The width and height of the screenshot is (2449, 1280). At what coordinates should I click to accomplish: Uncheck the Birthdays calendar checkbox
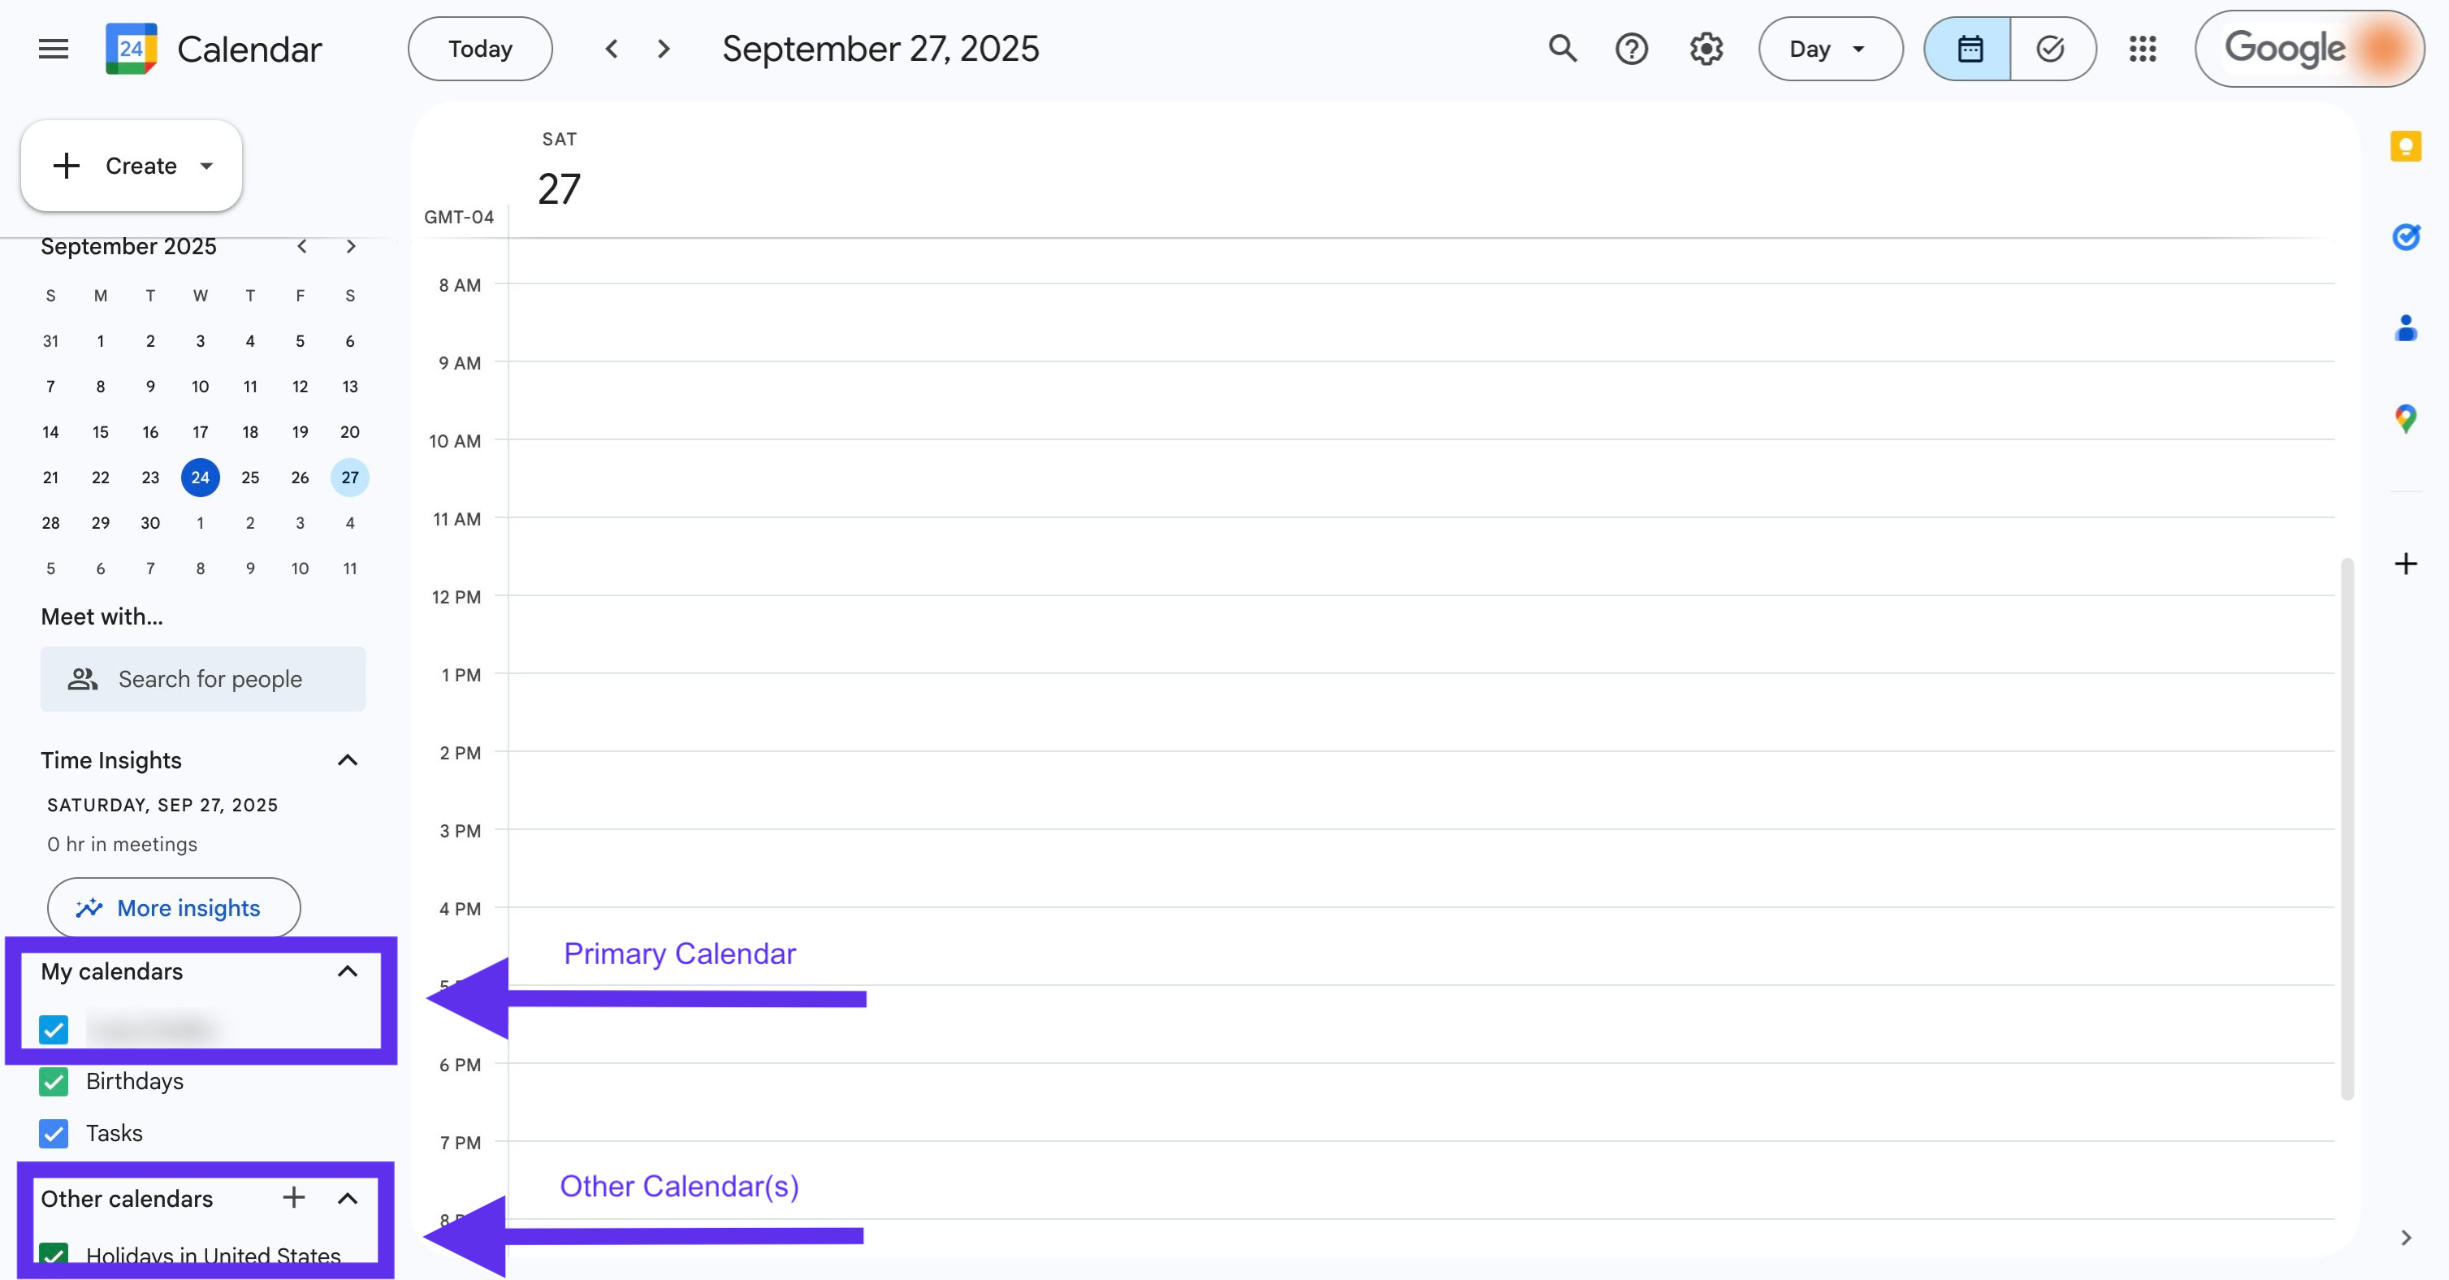click(x=54, y=1081)
